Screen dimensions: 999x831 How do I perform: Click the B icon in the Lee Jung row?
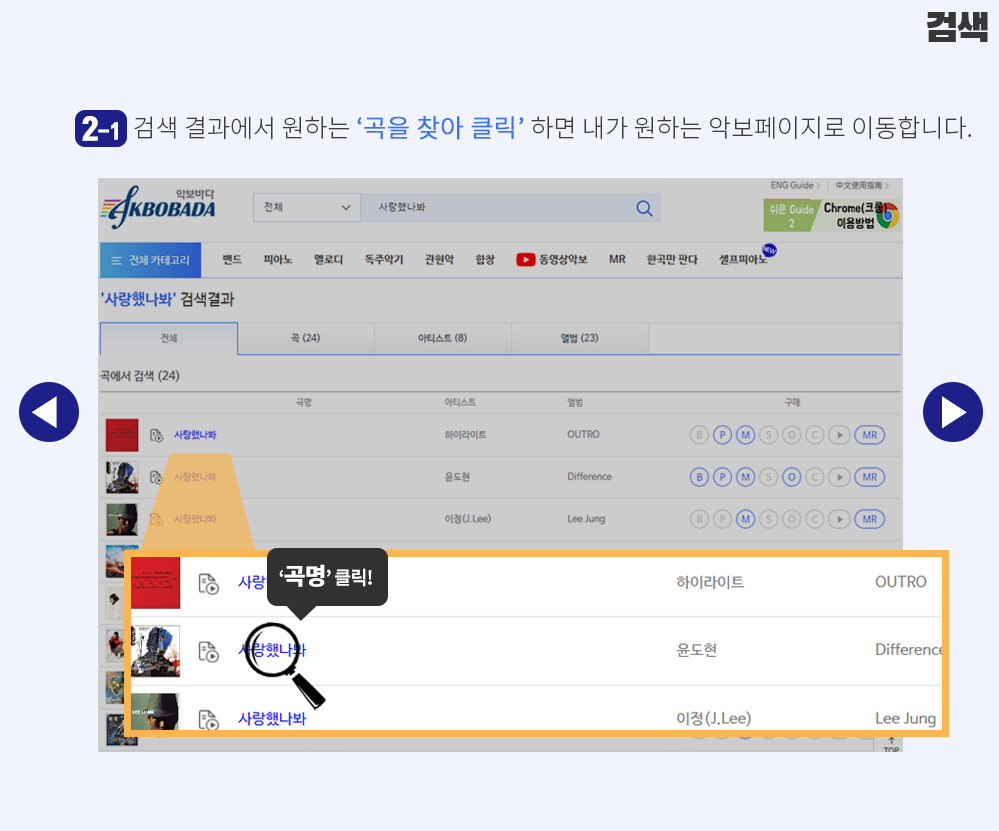tap(699, 519)
